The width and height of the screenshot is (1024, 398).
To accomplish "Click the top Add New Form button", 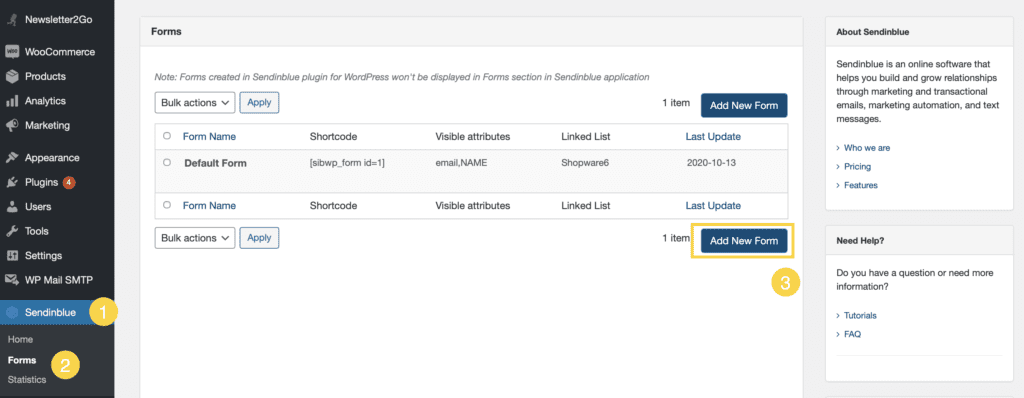I will pyautogui.click(x=744, y=105).
